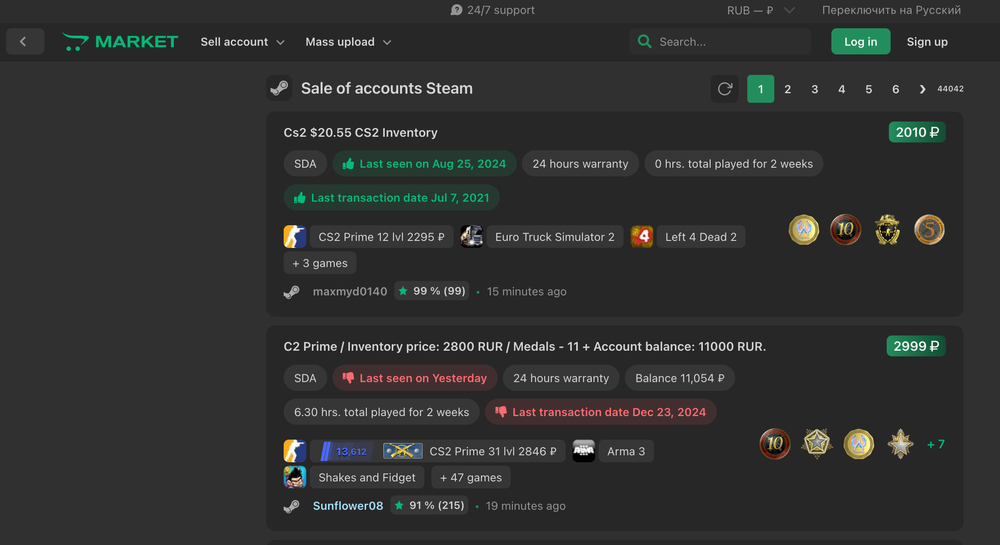Refresh the accounts list
This screenshot has width=1000, height=545.
(725, 89)
